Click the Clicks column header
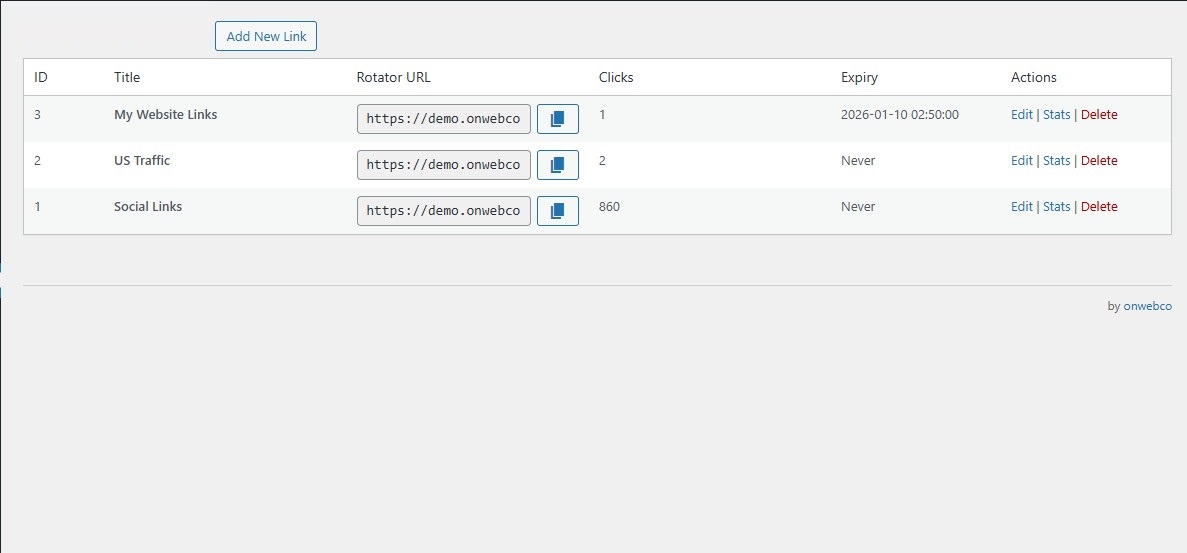 [615, 77]
